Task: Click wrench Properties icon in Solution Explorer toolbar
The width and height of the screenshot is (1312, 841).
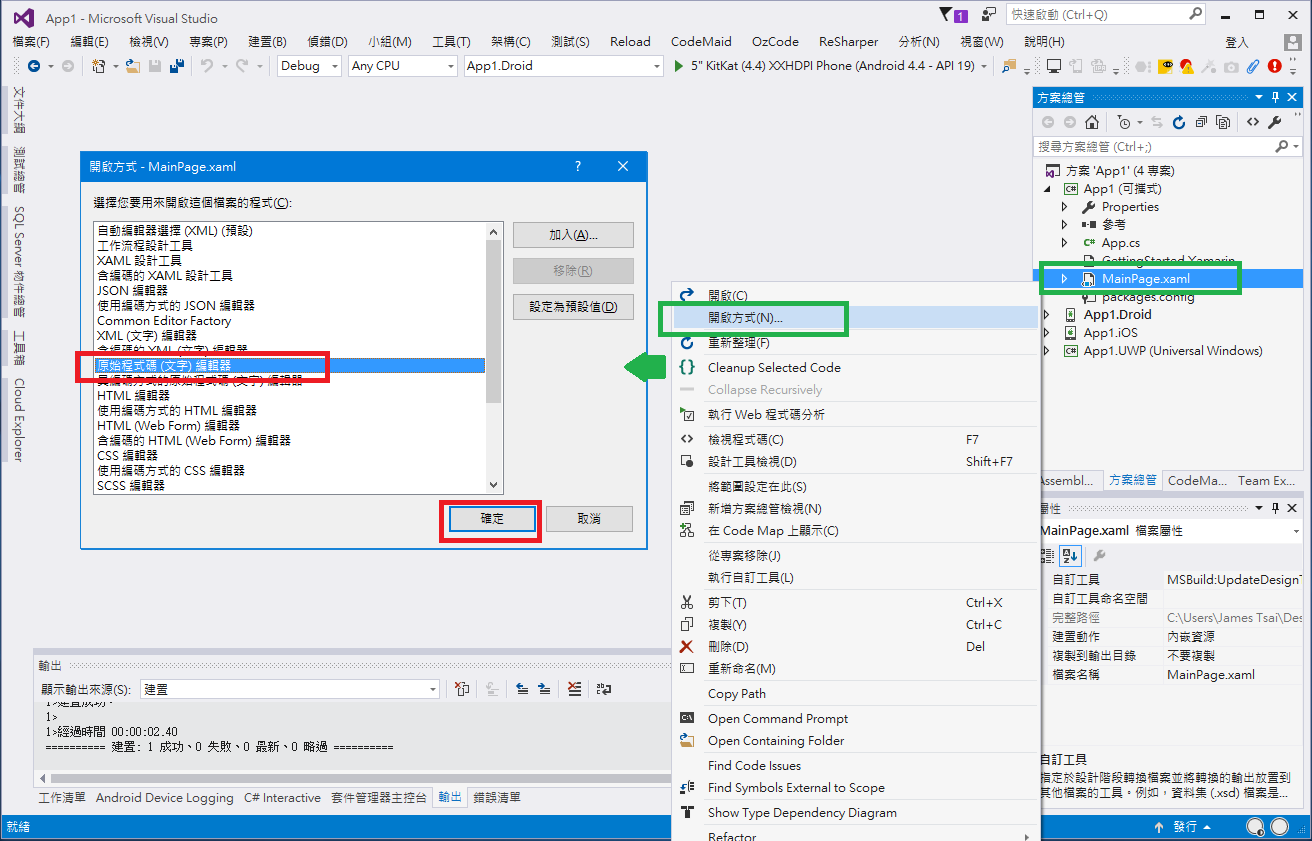Action: click(1275, 122)
